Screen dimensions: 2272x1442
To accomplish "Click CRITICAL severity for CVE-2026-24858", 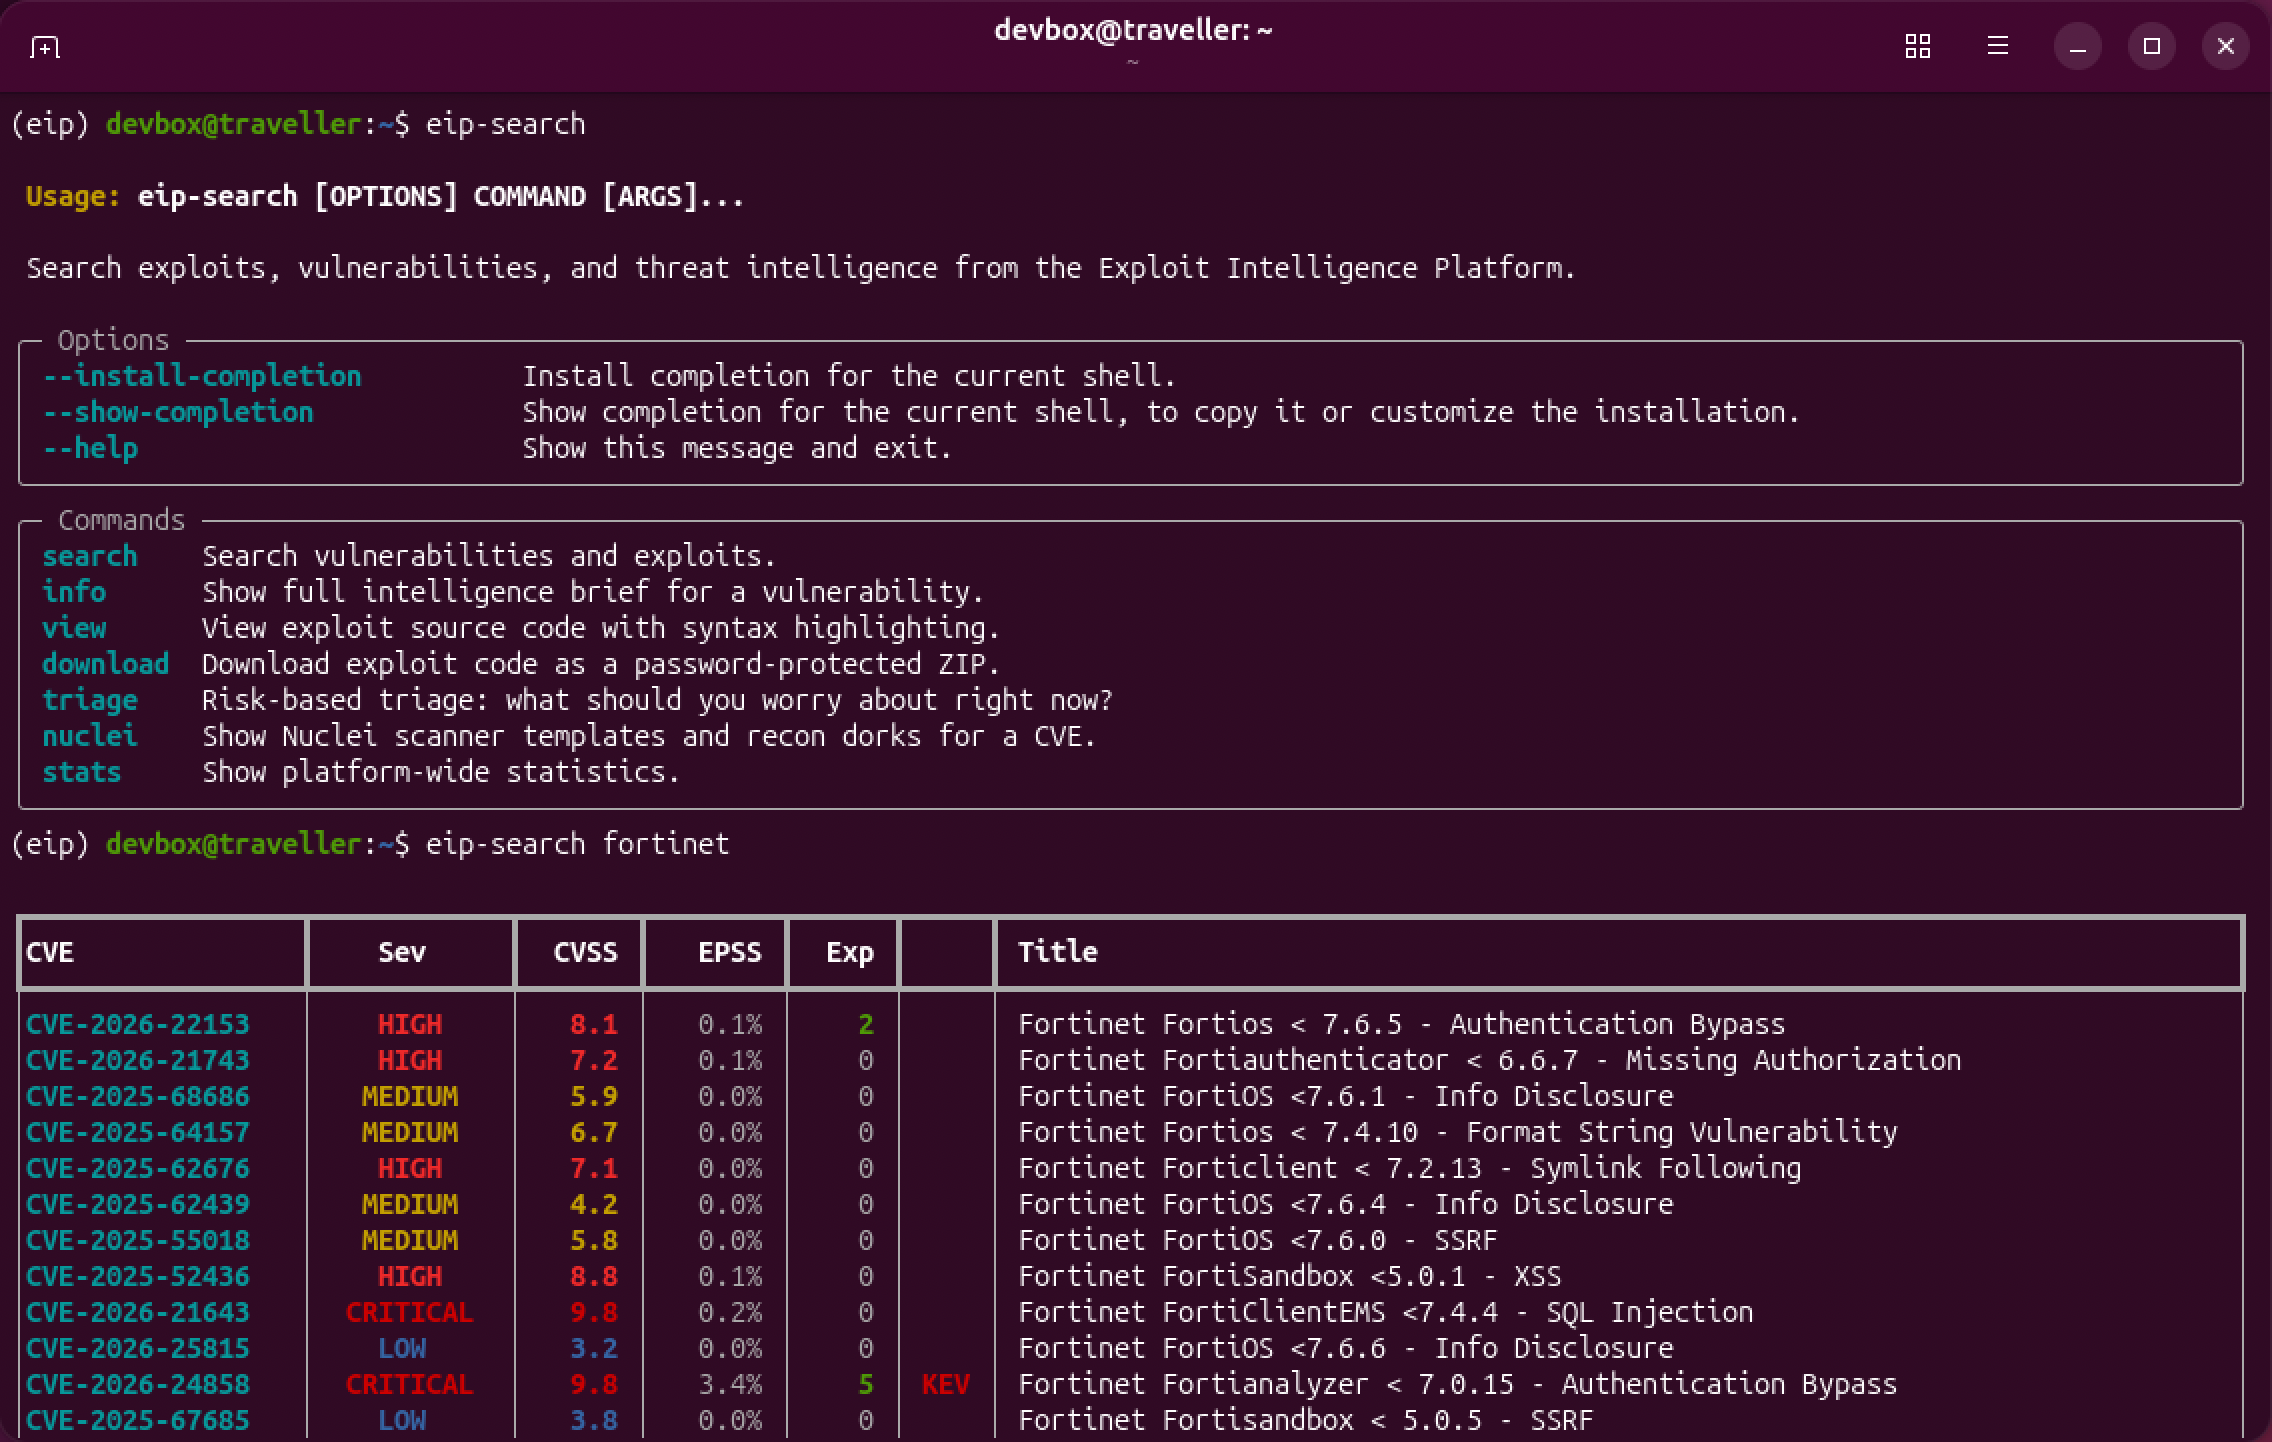I will [410, 1384].
